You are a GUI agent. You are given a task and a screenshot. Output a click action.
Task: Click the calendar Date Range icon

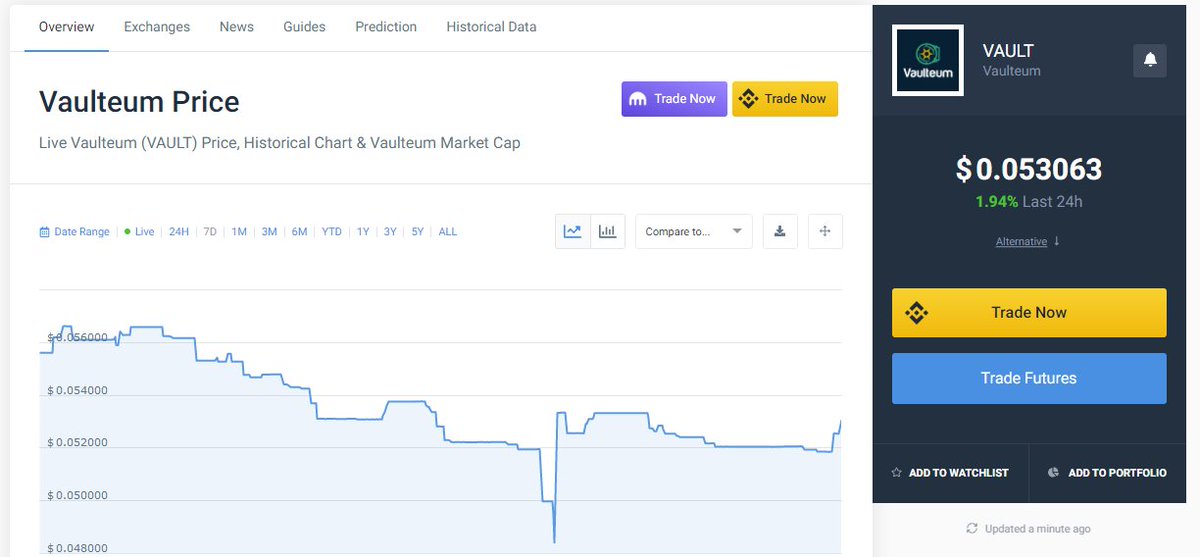(x=44, y=232)
